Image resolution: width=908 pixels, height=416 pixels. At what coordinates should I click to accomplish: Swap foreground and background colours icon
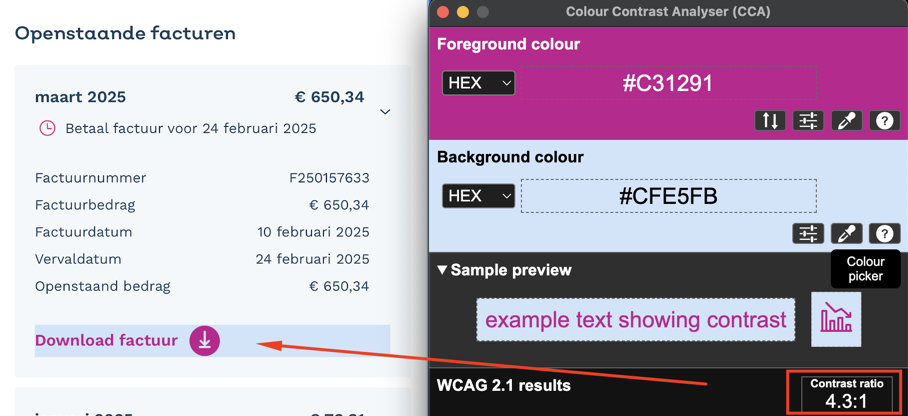(770, 121)
